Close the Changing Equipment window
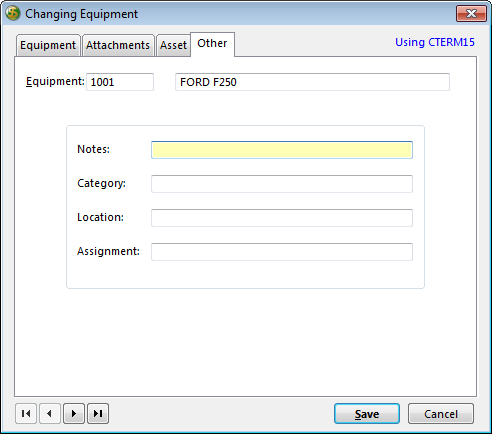Screen dimensions: 492x434 [x=471, y=14]
